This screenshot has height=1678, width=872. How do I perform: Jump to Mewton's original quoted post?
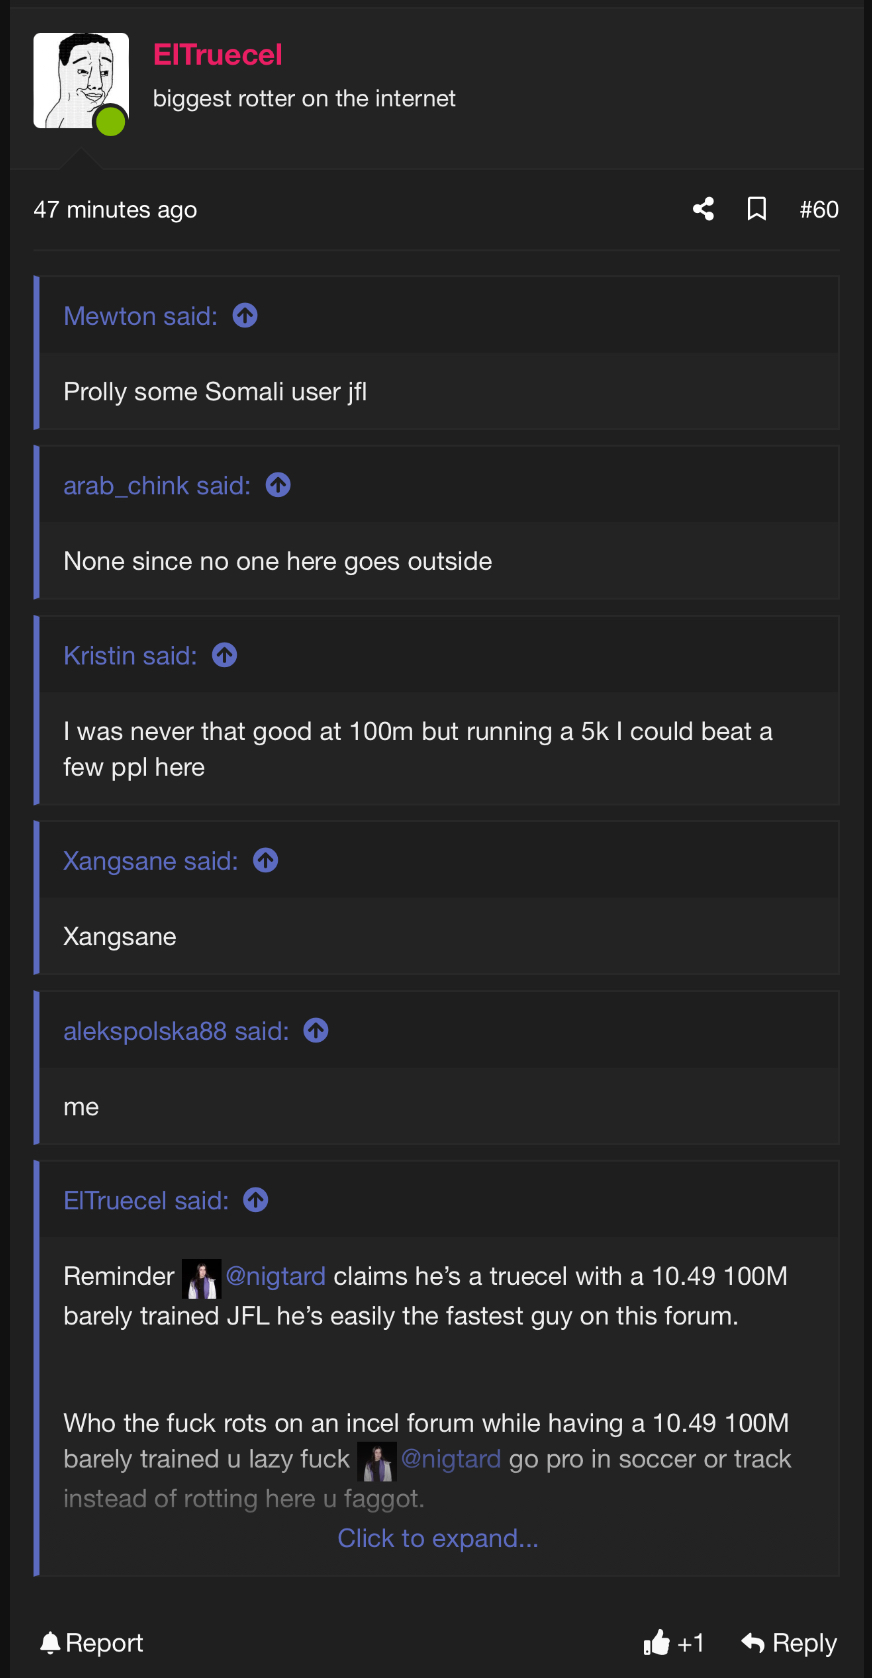(245, 316)
